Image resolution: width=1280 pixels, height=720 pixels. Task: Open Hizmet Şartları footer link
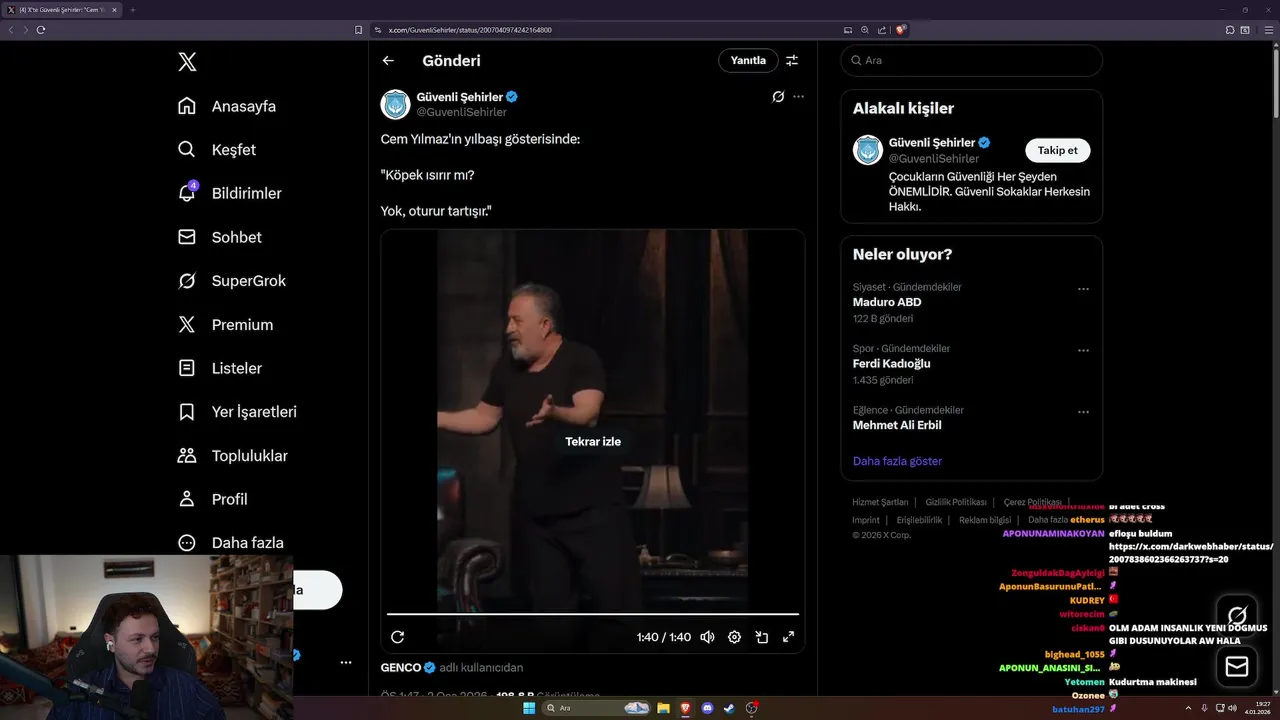click(880, 502)
